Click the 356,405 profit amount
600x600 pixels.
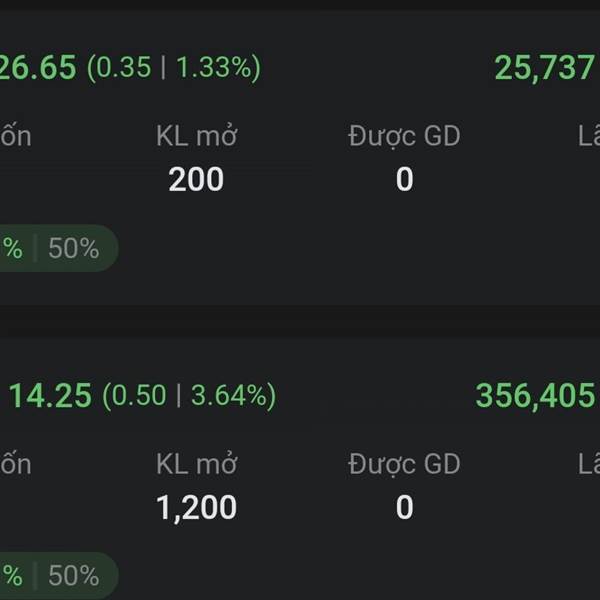535,395
